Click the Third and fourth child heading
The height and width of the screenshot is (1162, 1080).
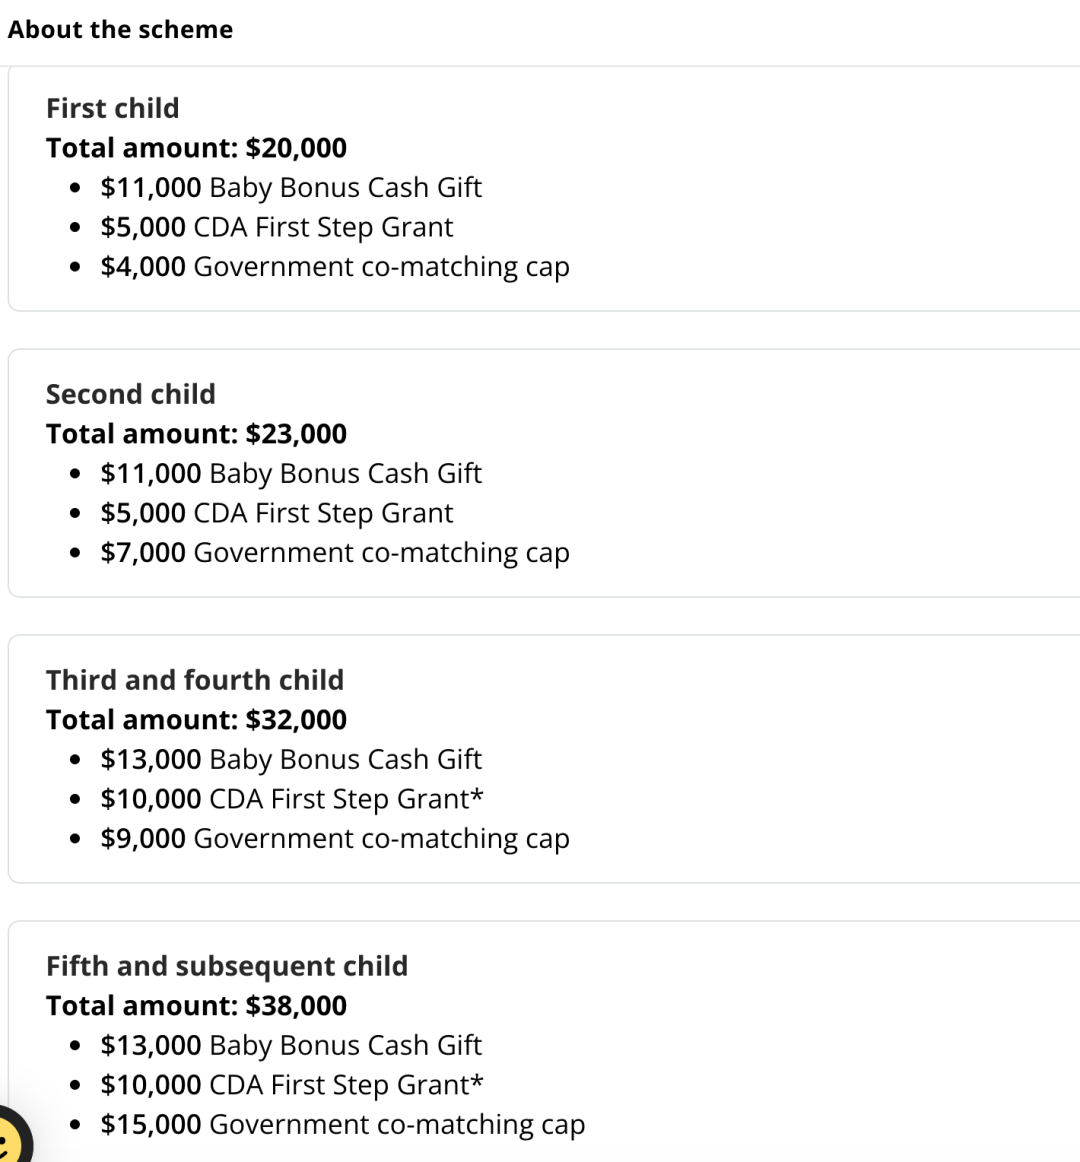[195, 680]
